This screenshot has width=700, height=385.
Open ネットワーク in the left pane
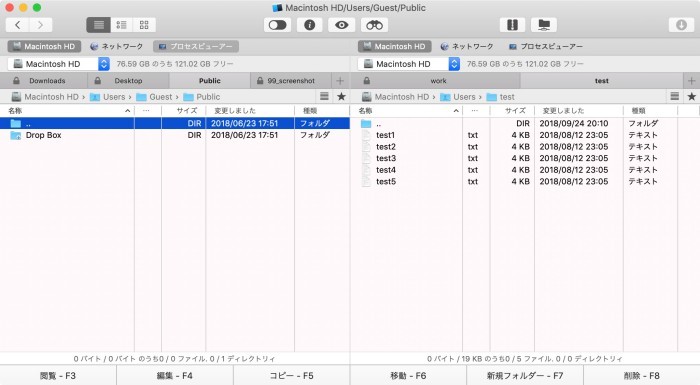tap(117, 46)
